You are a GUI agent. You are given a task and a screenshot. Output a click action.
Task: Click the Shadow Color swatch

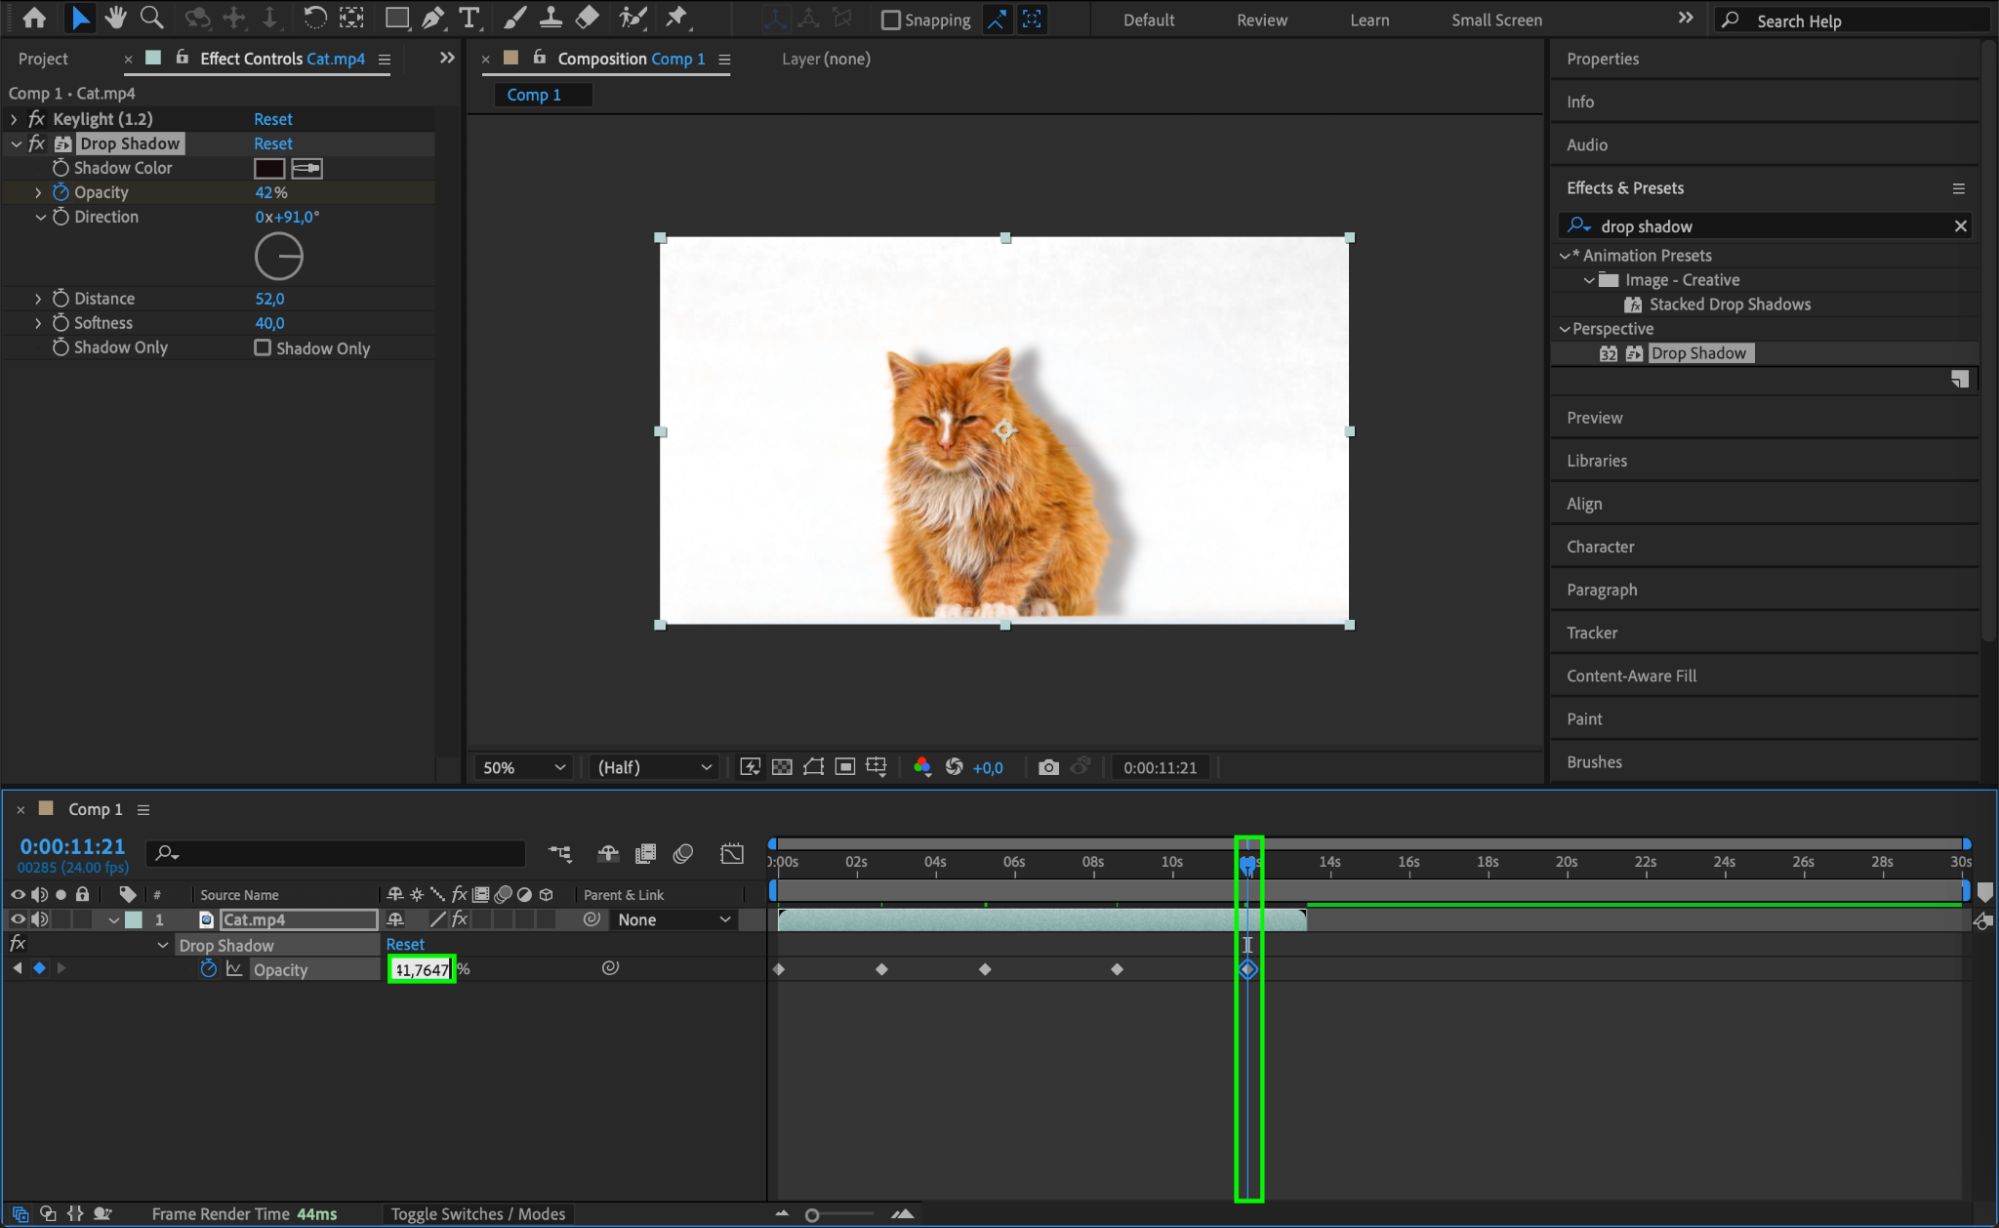269,168
